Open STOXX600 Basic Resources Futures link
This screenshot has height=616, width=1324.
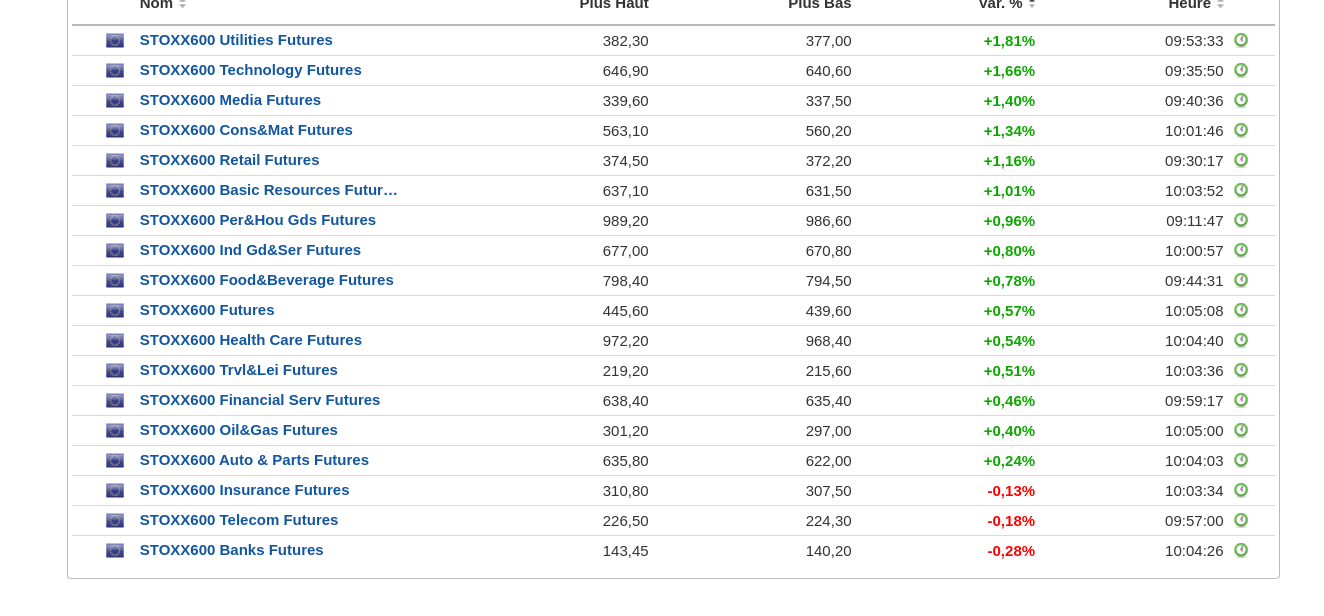click(268, 190)
